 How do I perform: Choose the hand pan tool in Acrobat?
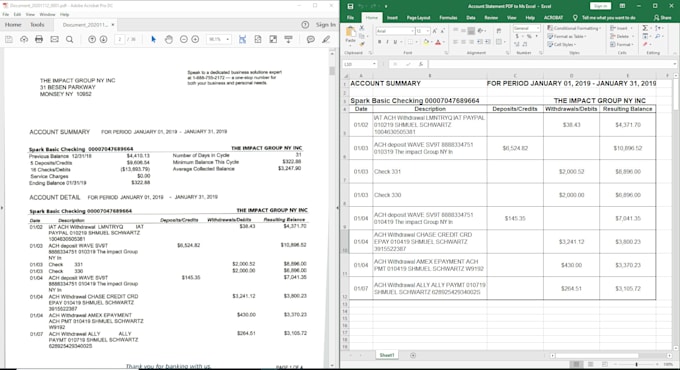[x=169, y=39]
